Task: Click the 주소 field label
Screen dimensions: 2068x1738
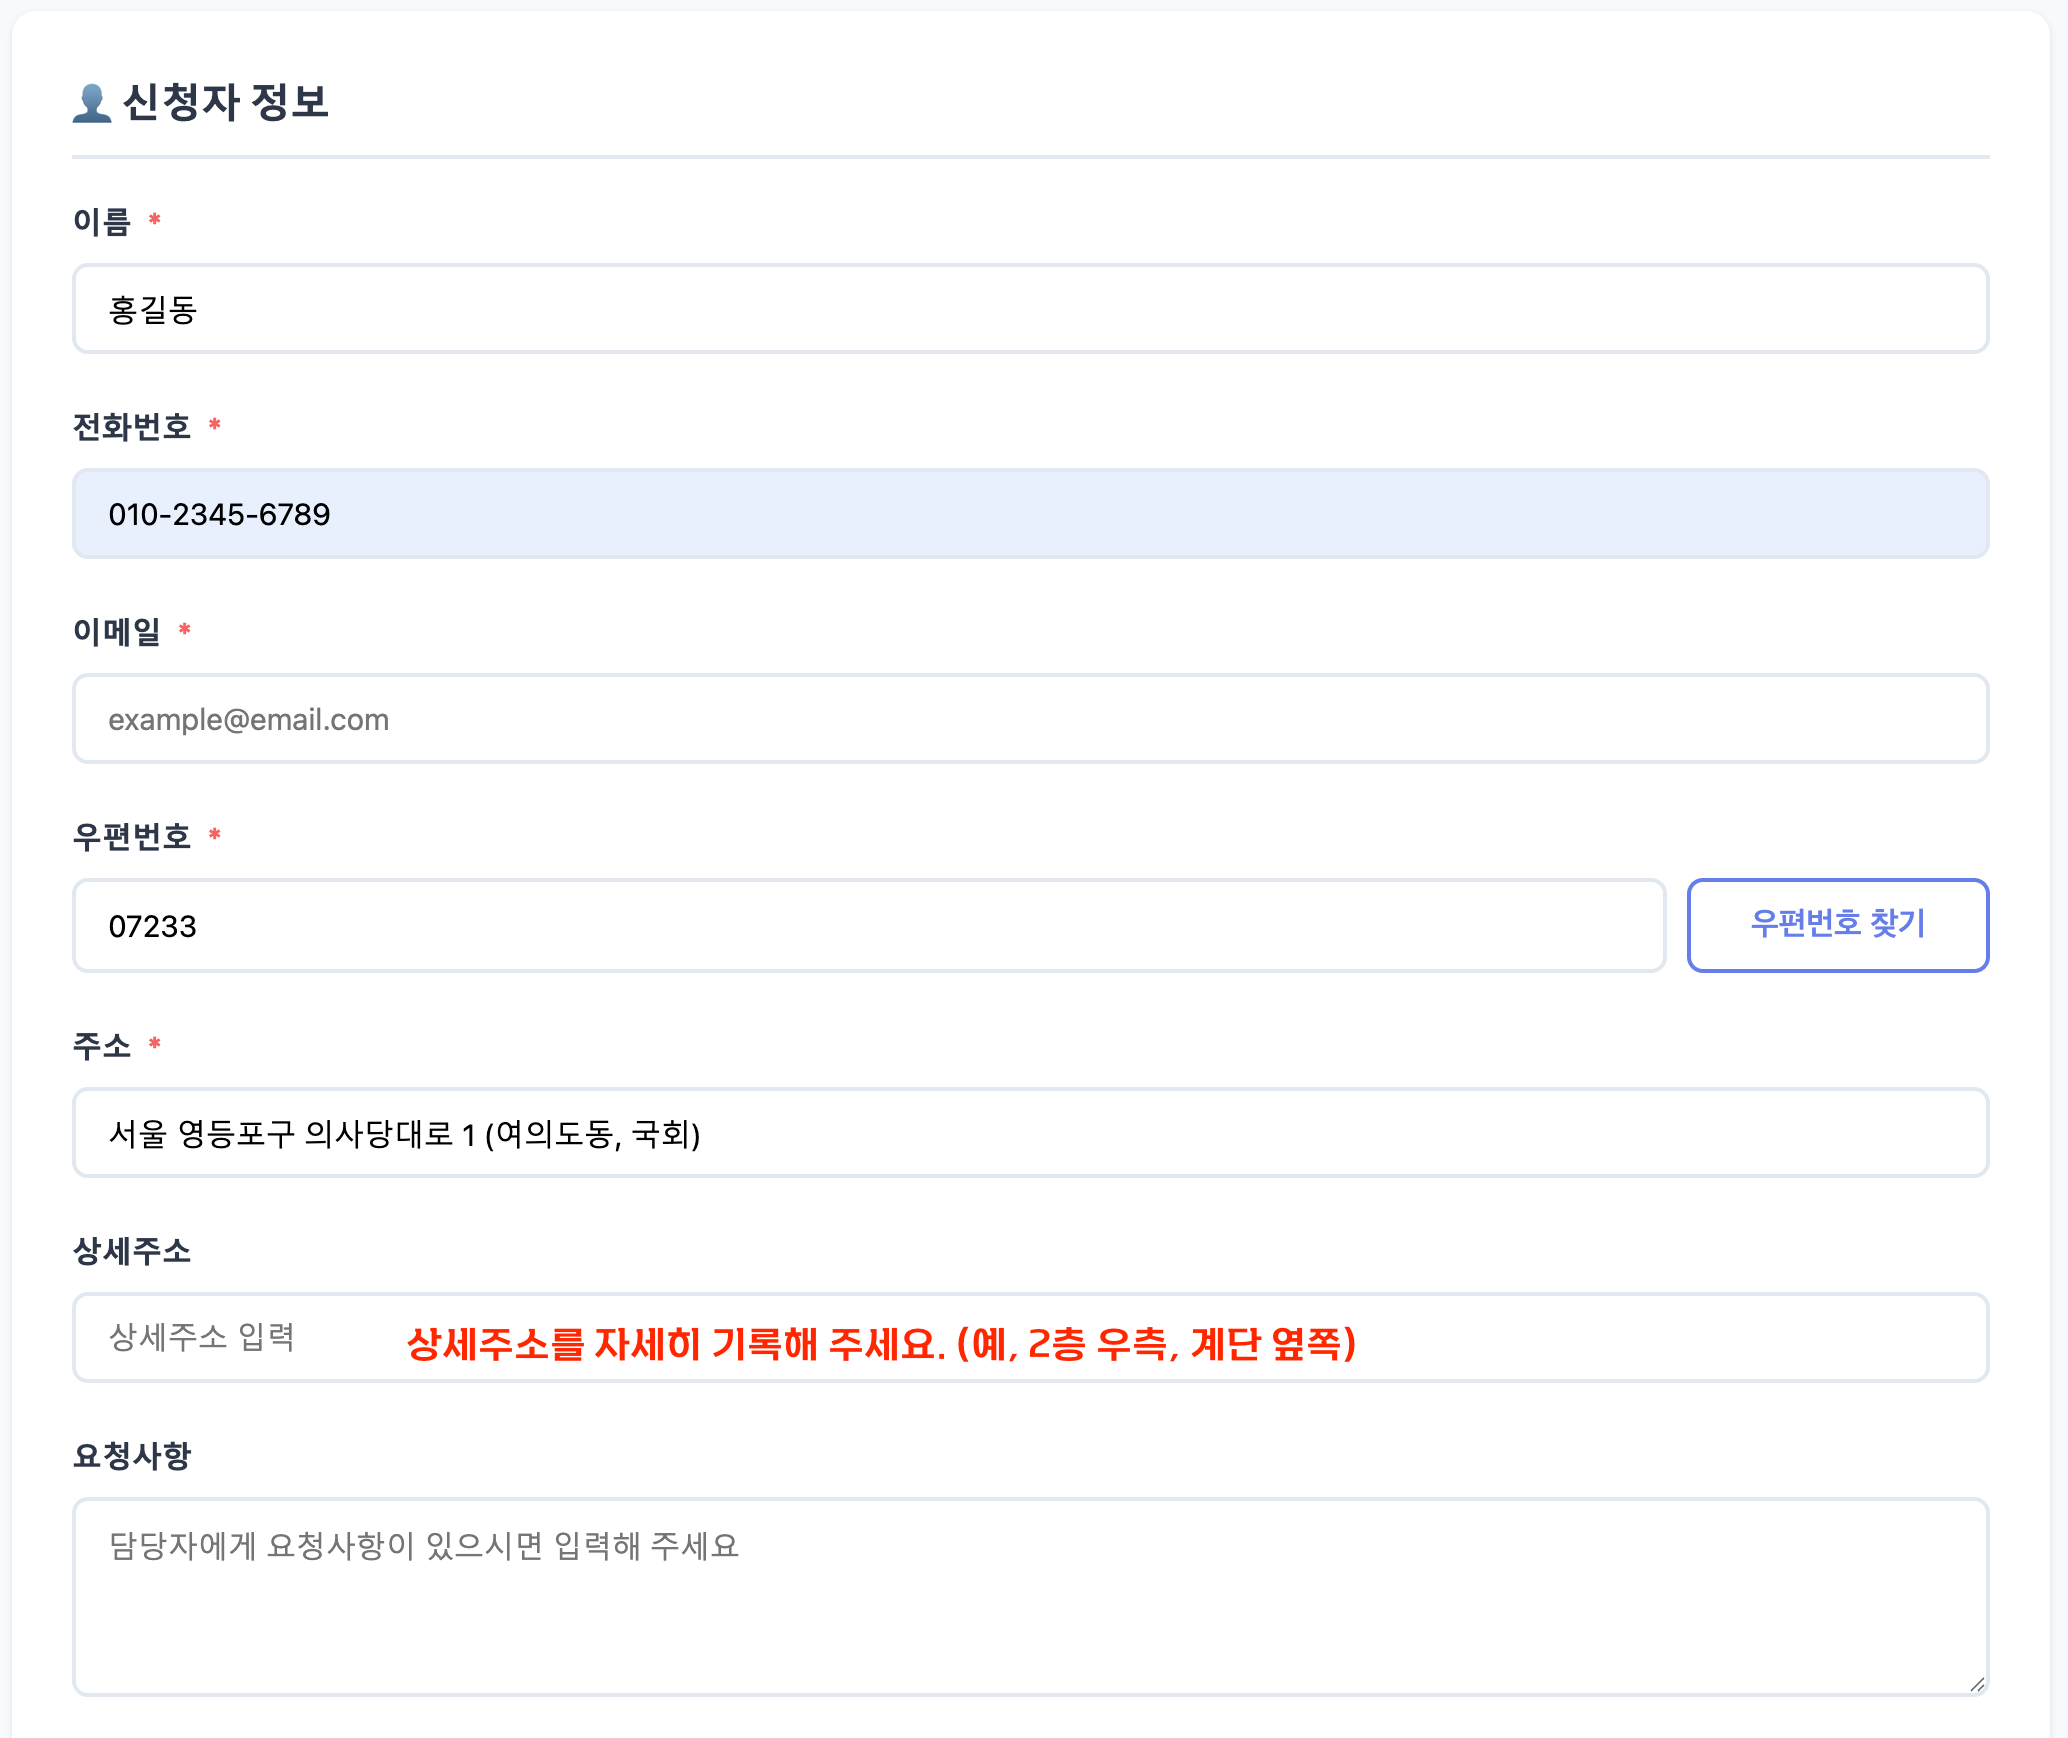Action: point(102,1046)
